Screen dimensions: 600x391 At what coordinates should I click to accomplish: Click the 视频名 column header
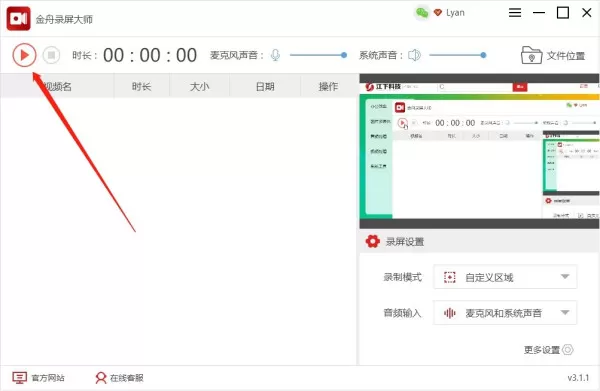[x=57, y=86]
